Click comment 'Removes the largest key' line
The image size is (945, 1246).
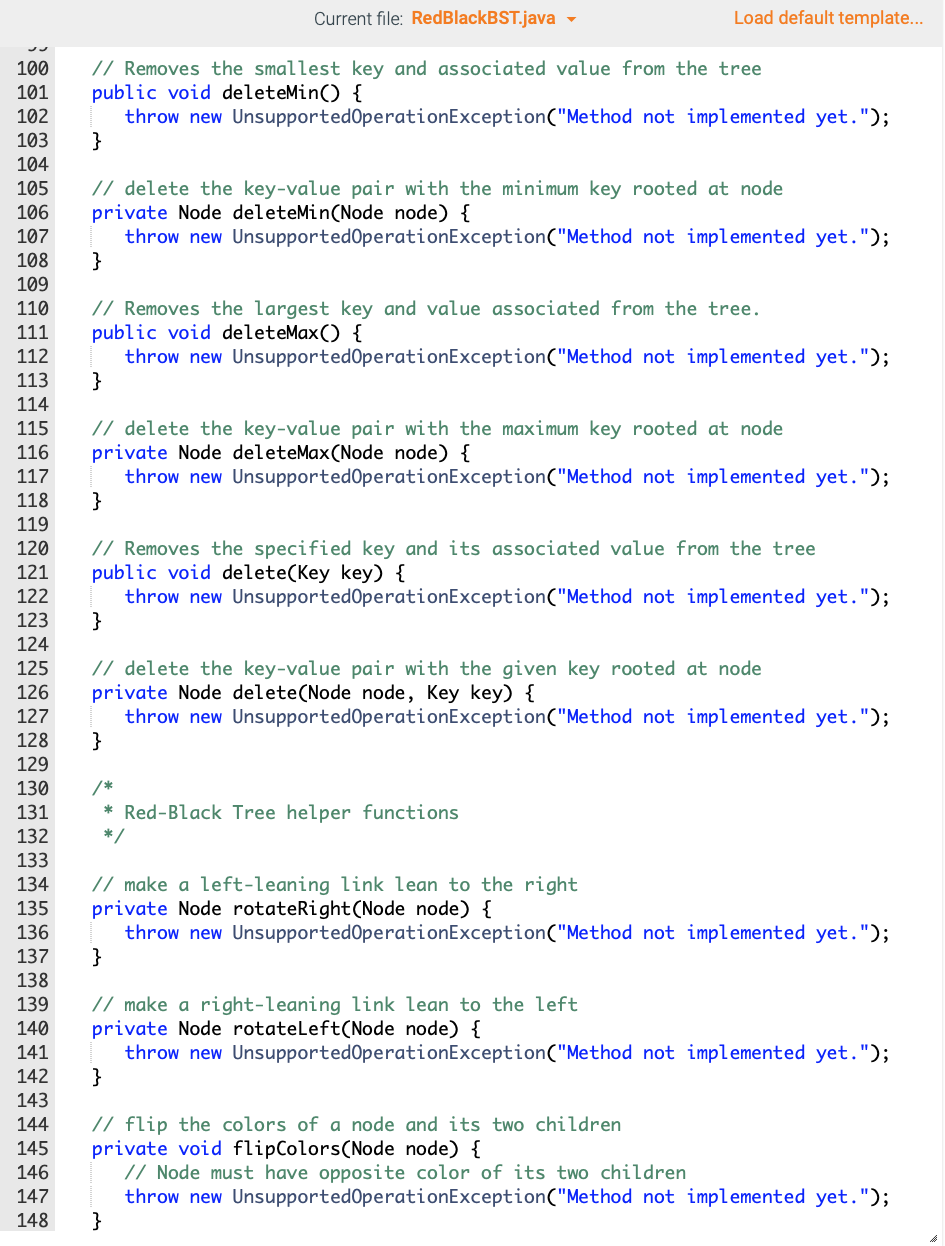point(426,309)
